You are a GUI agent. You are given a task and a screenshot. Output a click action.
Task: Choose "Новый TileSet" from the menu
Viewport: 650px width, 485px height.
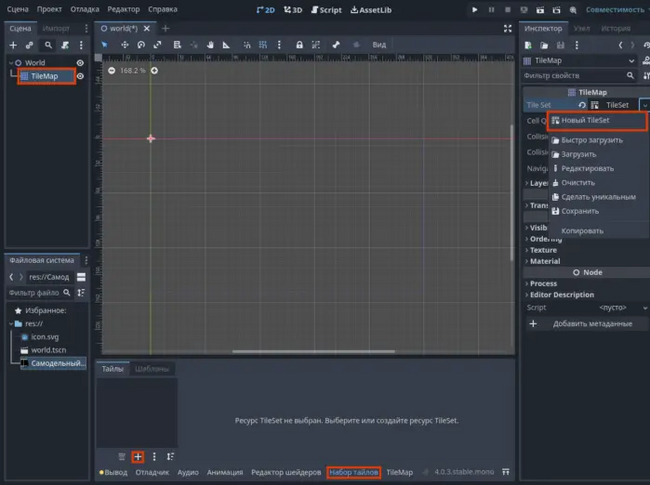pyautogui.click(x=585, y=120)
